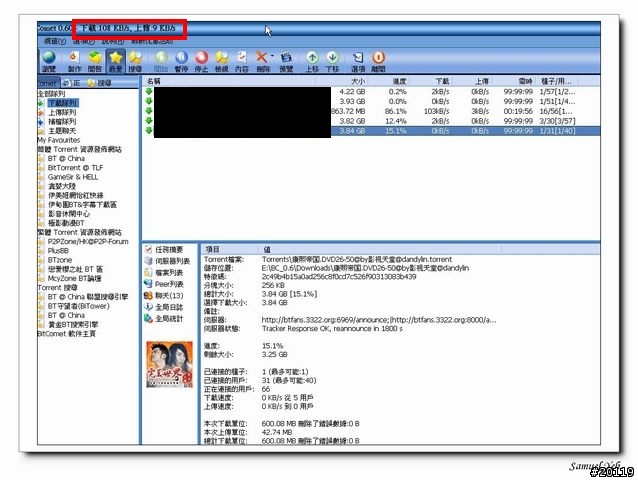The image size is (638, 480).
Task: Open the 瀏覽 globe browse tool
Action: pos(49,61)
